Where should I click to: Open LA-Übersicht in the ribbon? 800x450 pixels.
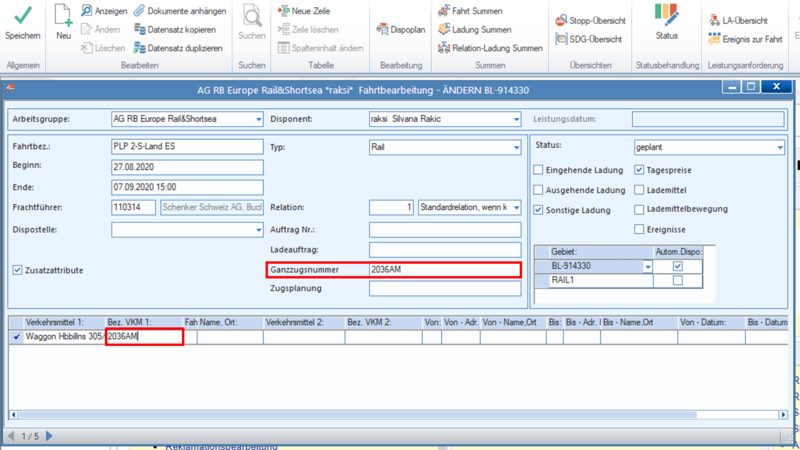(738, 20)
